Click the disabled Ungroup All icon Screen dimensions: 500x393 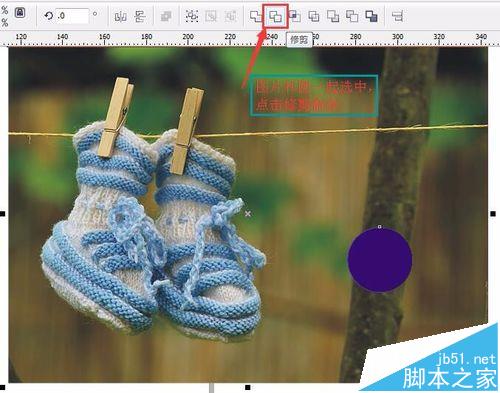[x=231, y=16]
